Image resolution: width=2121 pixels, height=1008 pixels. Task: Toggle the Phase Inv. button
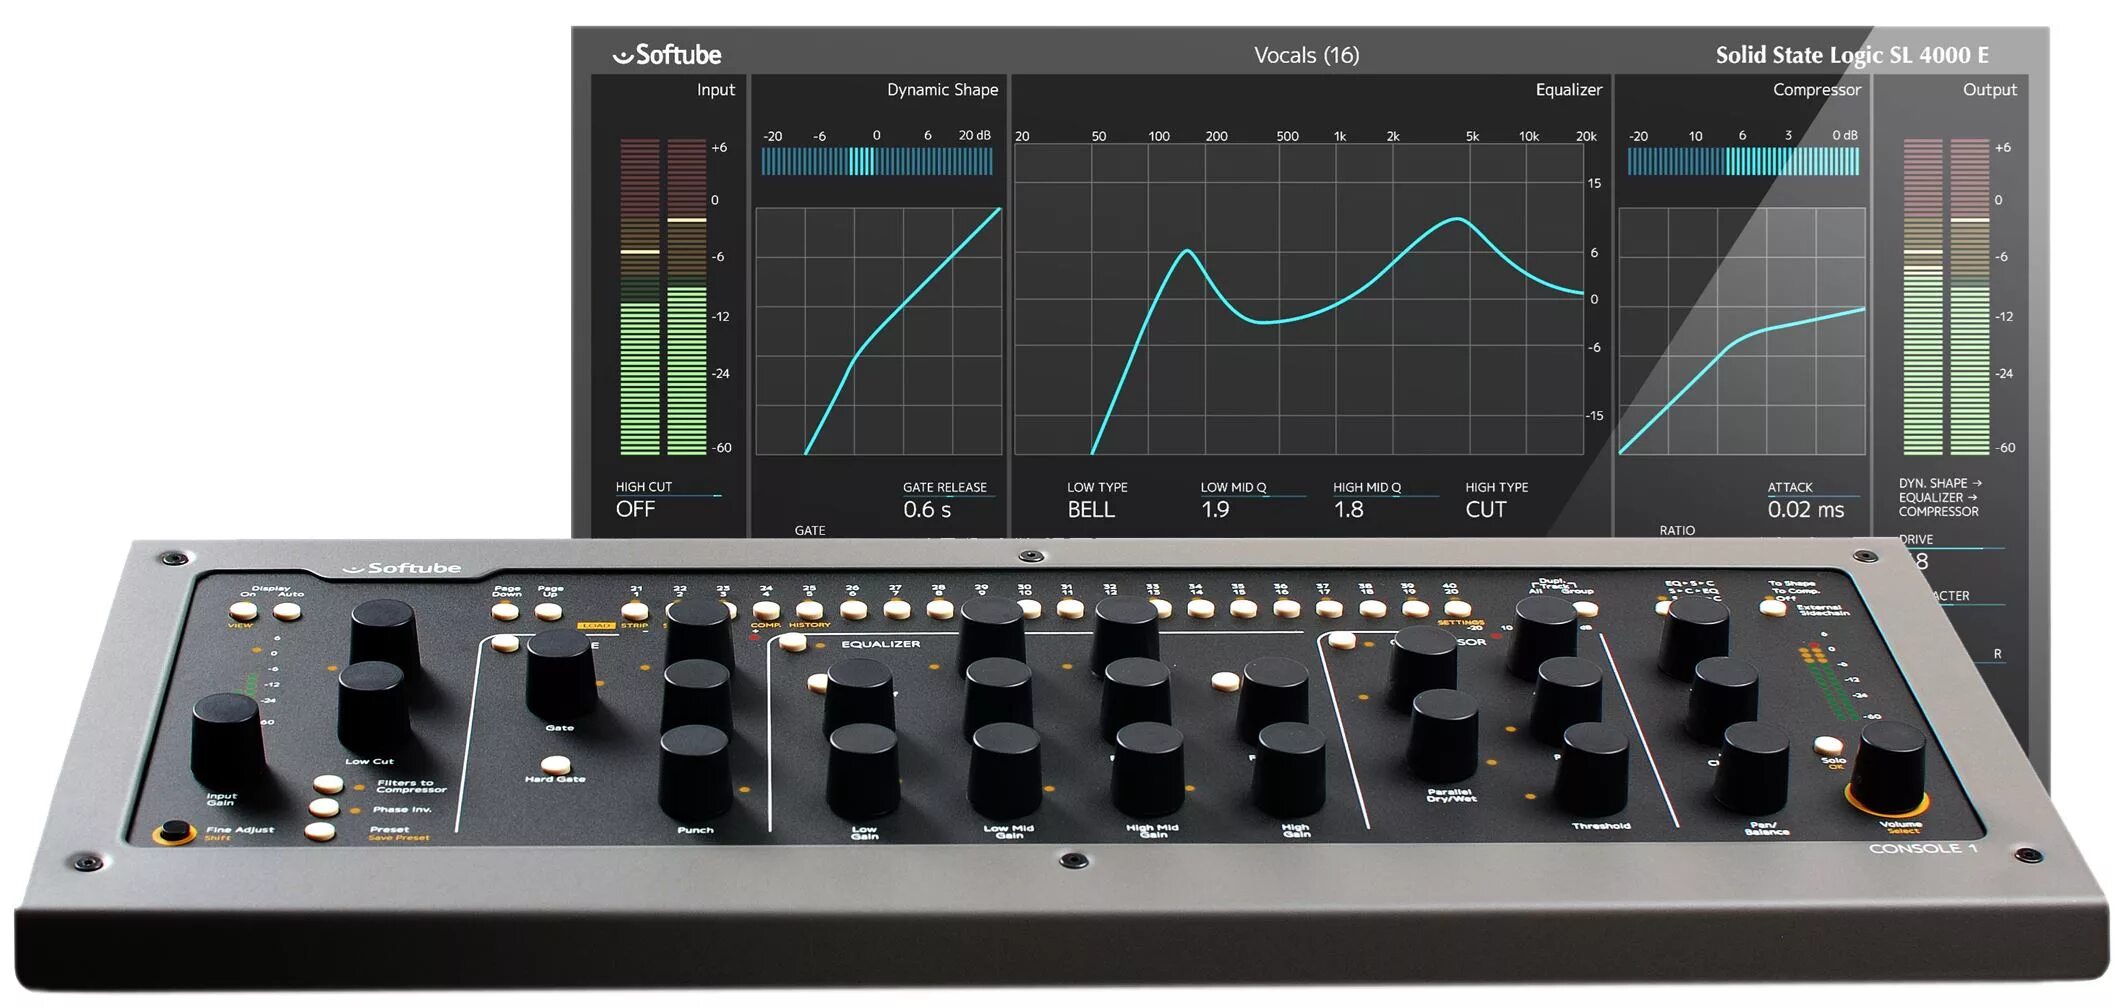click(x=324, y=807)
